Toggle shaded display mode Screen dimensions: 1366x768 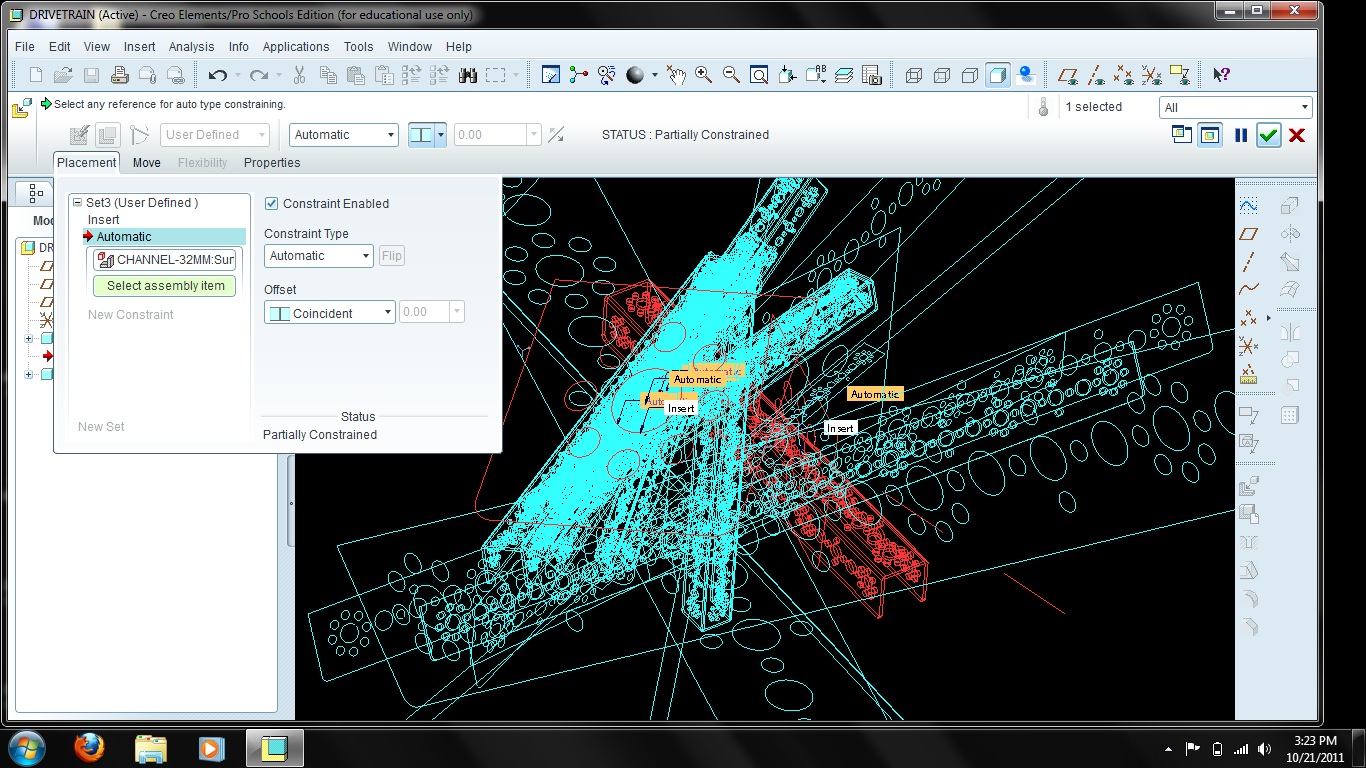pos(997,75)
